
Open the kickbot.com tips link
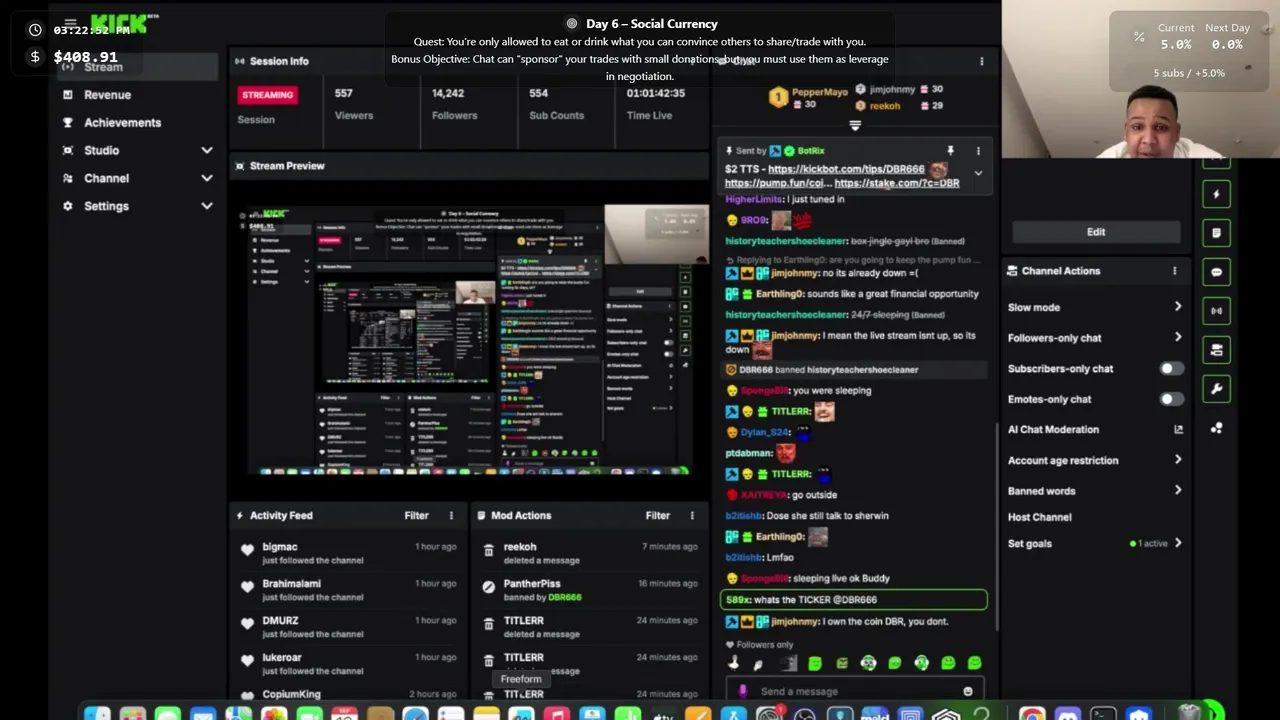click(x=846, y=169)
